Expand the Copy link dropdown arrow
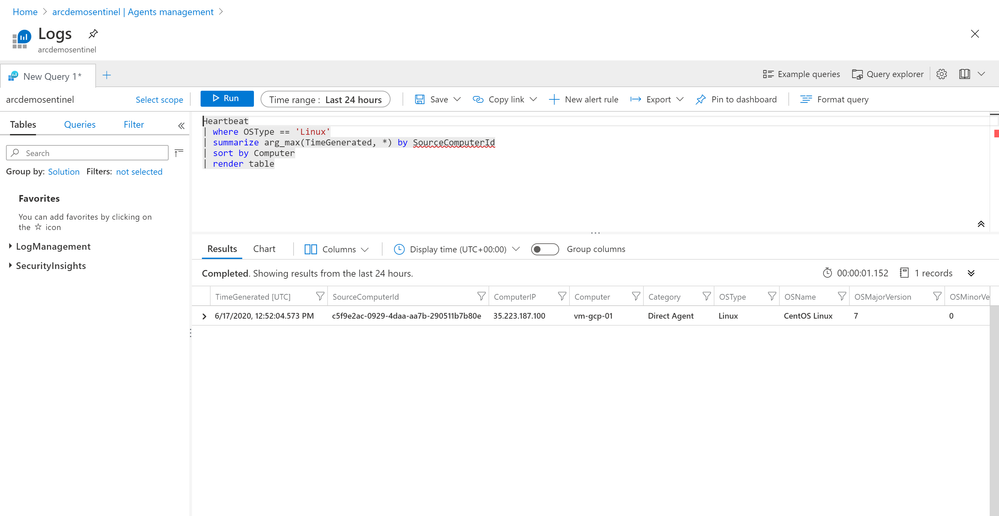 click(x=533, y=99)
